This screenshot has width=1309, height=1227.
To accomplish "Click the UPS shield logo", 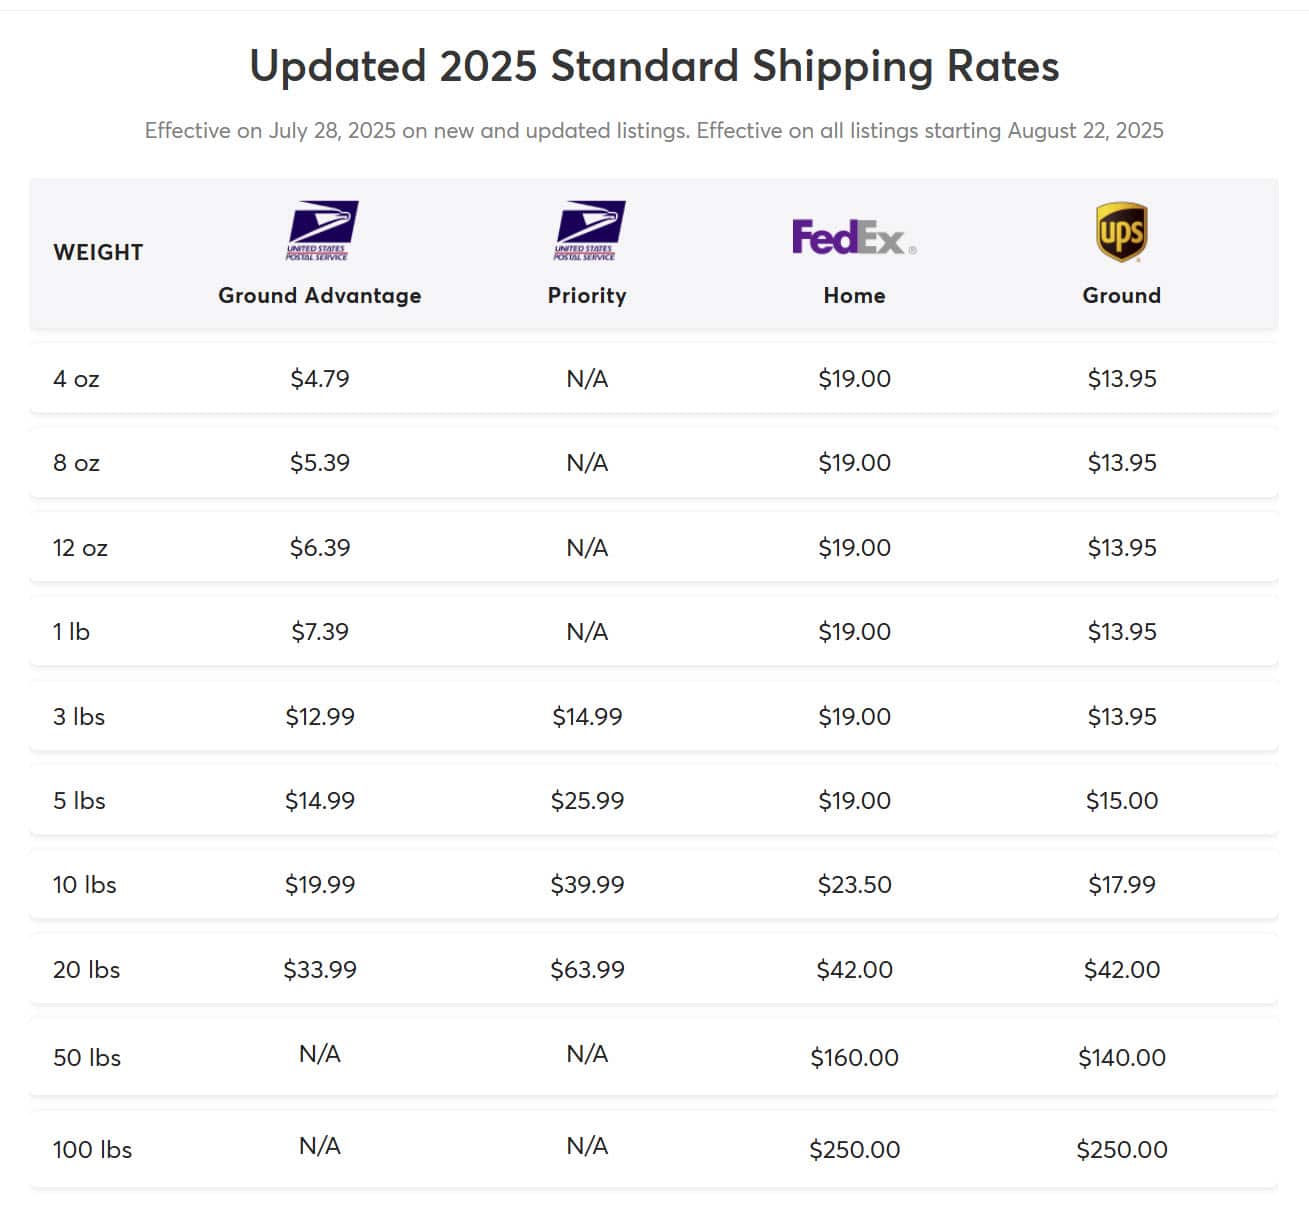I will tap(1121, 232).
